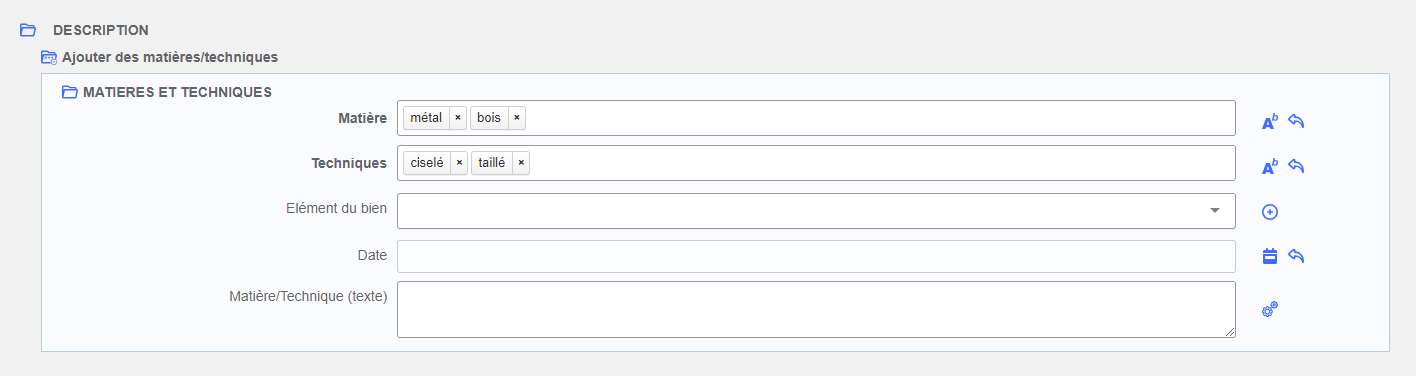Click the thesaurus icon beside Matière field
Screen dimensions: 1416x376
(1269, 122)
